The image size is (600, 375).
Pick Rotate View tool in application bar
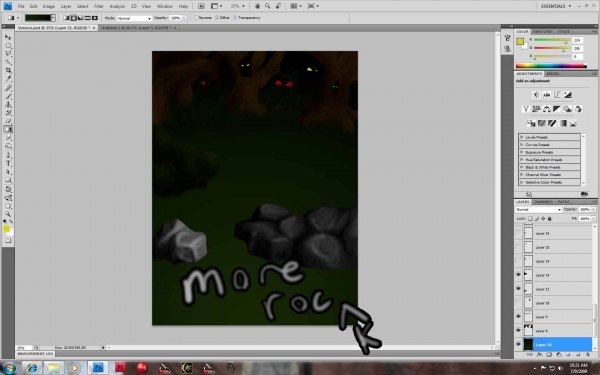[278, 6]
